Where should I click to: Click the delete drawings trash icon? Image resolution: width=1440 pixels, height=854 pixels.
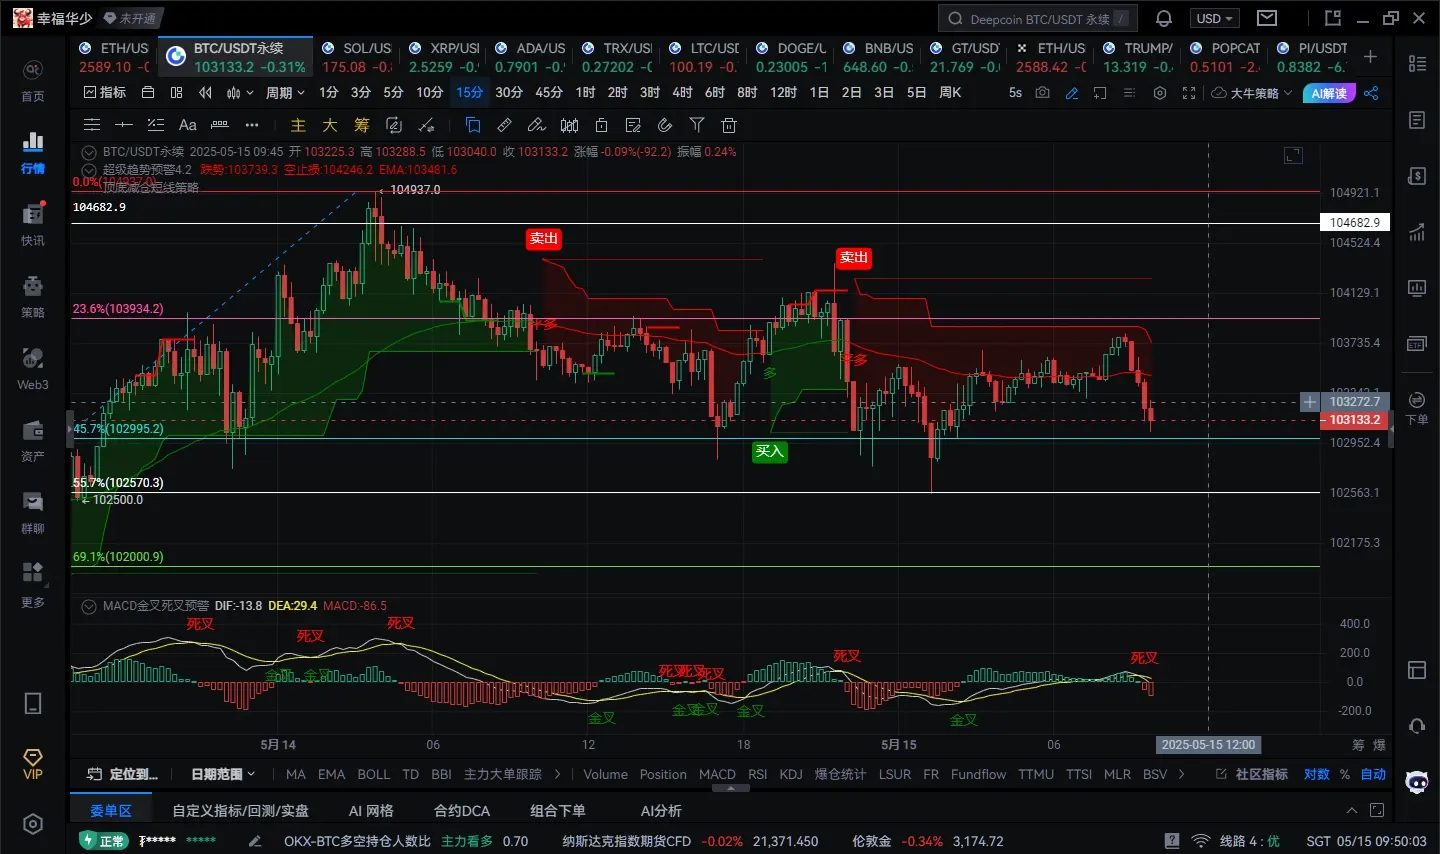pyautogui.click(x=729, y=125)
